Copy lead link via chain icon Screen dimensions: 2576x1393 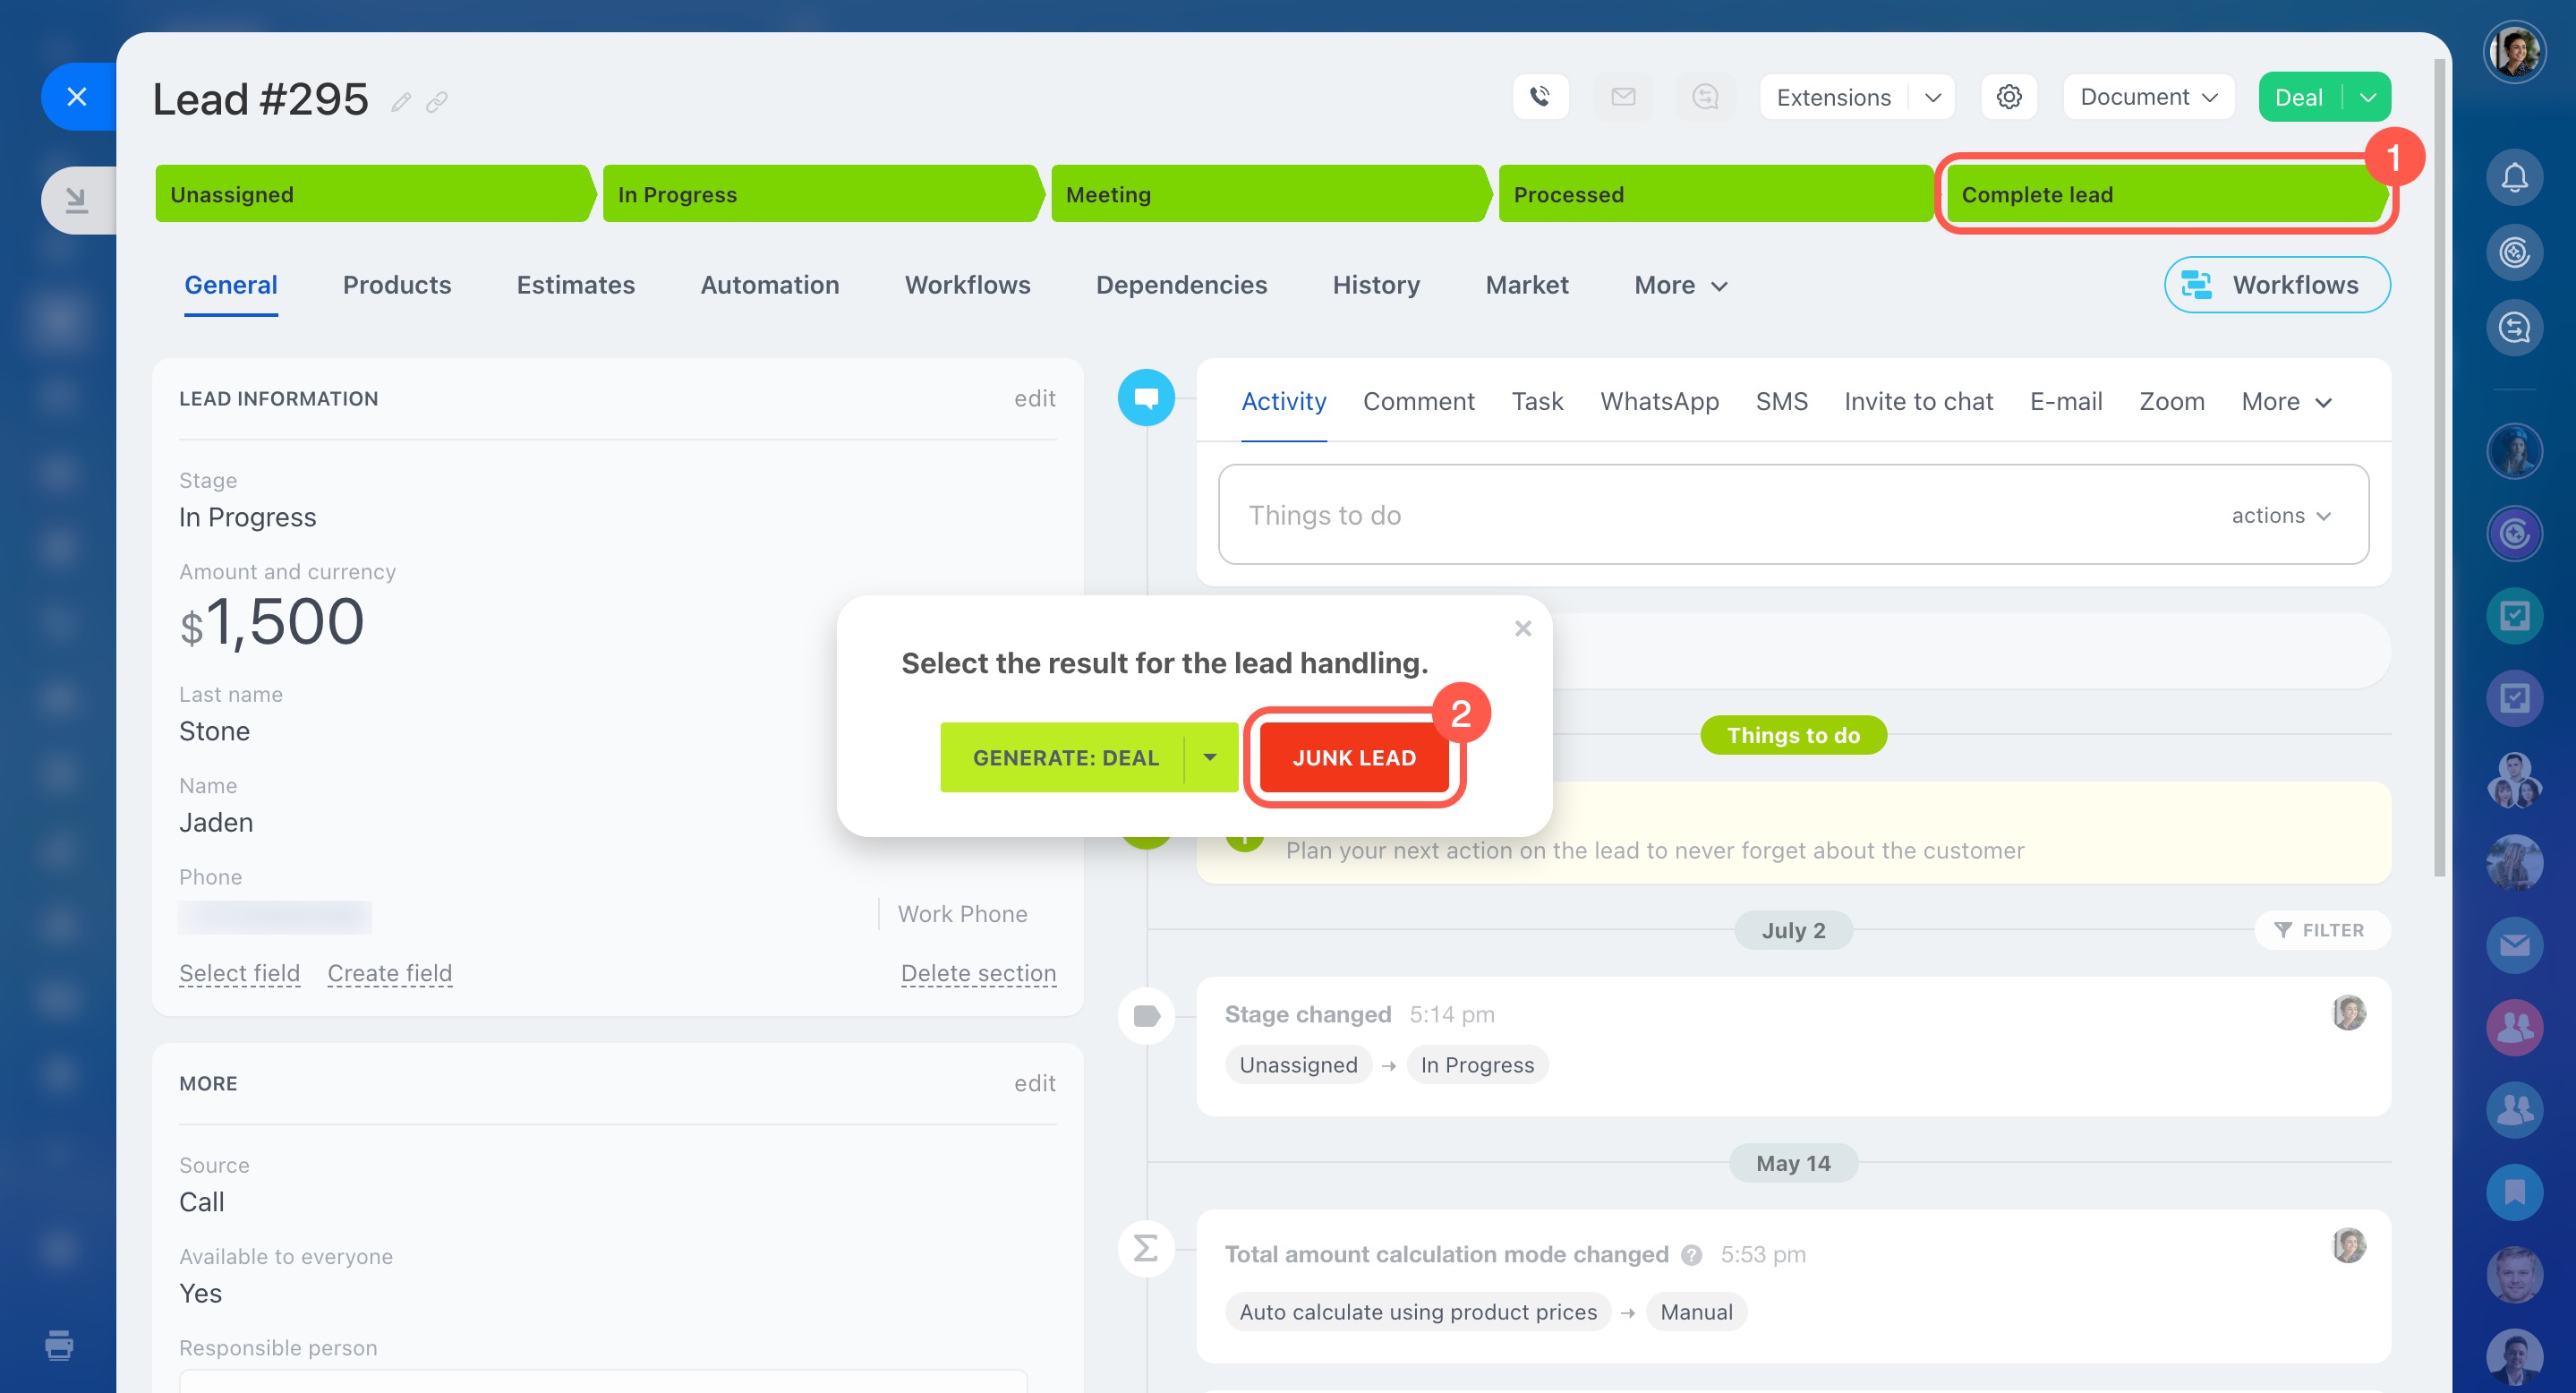(x=437, y=102)
